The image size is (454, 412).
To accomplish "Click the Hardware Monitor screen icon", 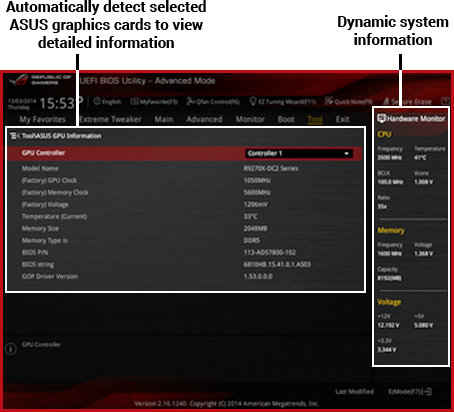I will 381,119.
